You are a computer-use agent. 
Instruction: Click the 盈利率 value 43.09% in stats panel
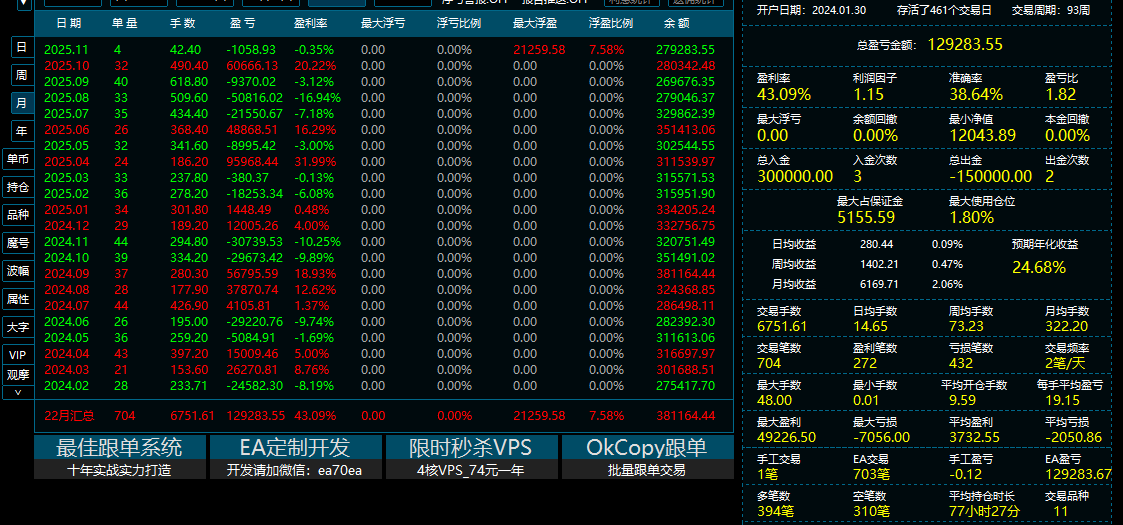point(784,95)
